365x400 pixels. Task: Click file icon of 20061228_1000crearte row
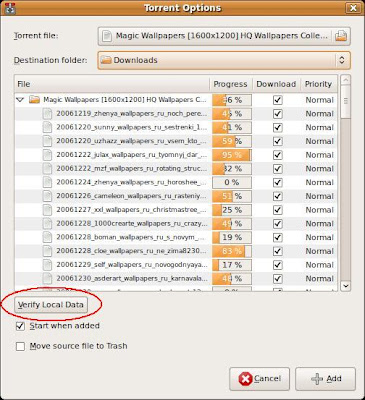(x=47, y=223)
